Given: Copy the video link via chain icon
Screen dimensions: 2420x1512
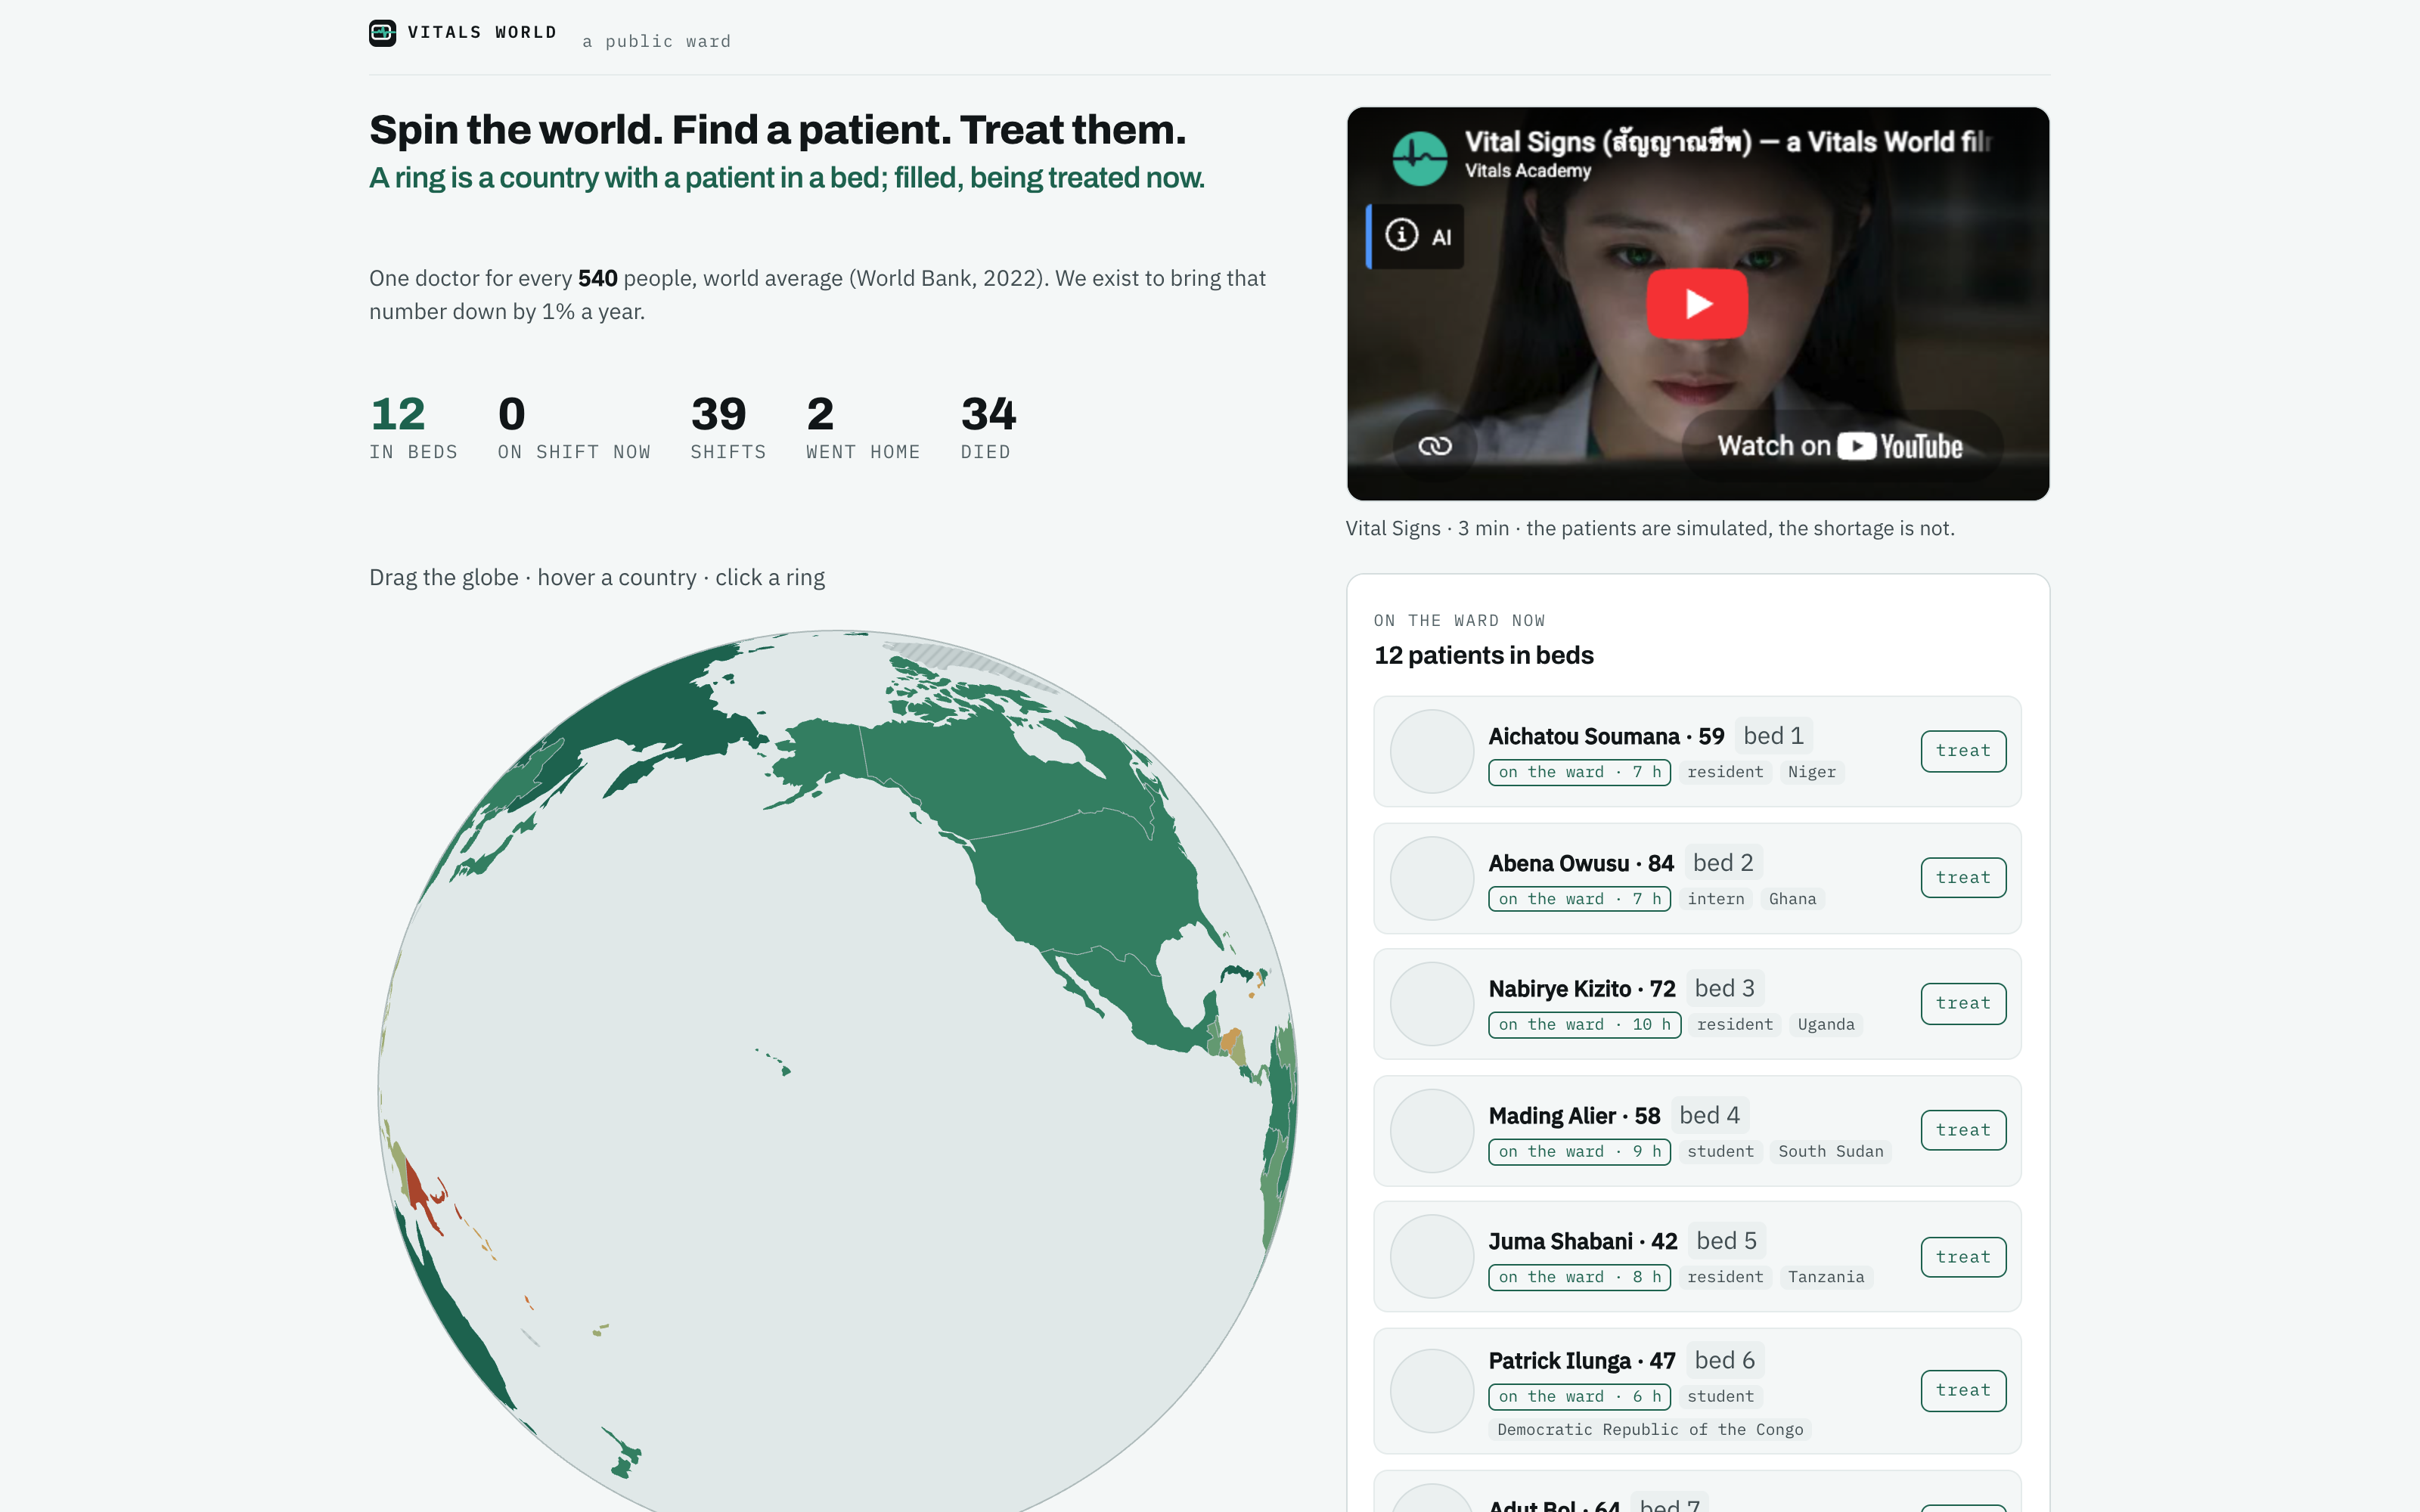Looking at the screenshot, I should (x=1435, y=446).
